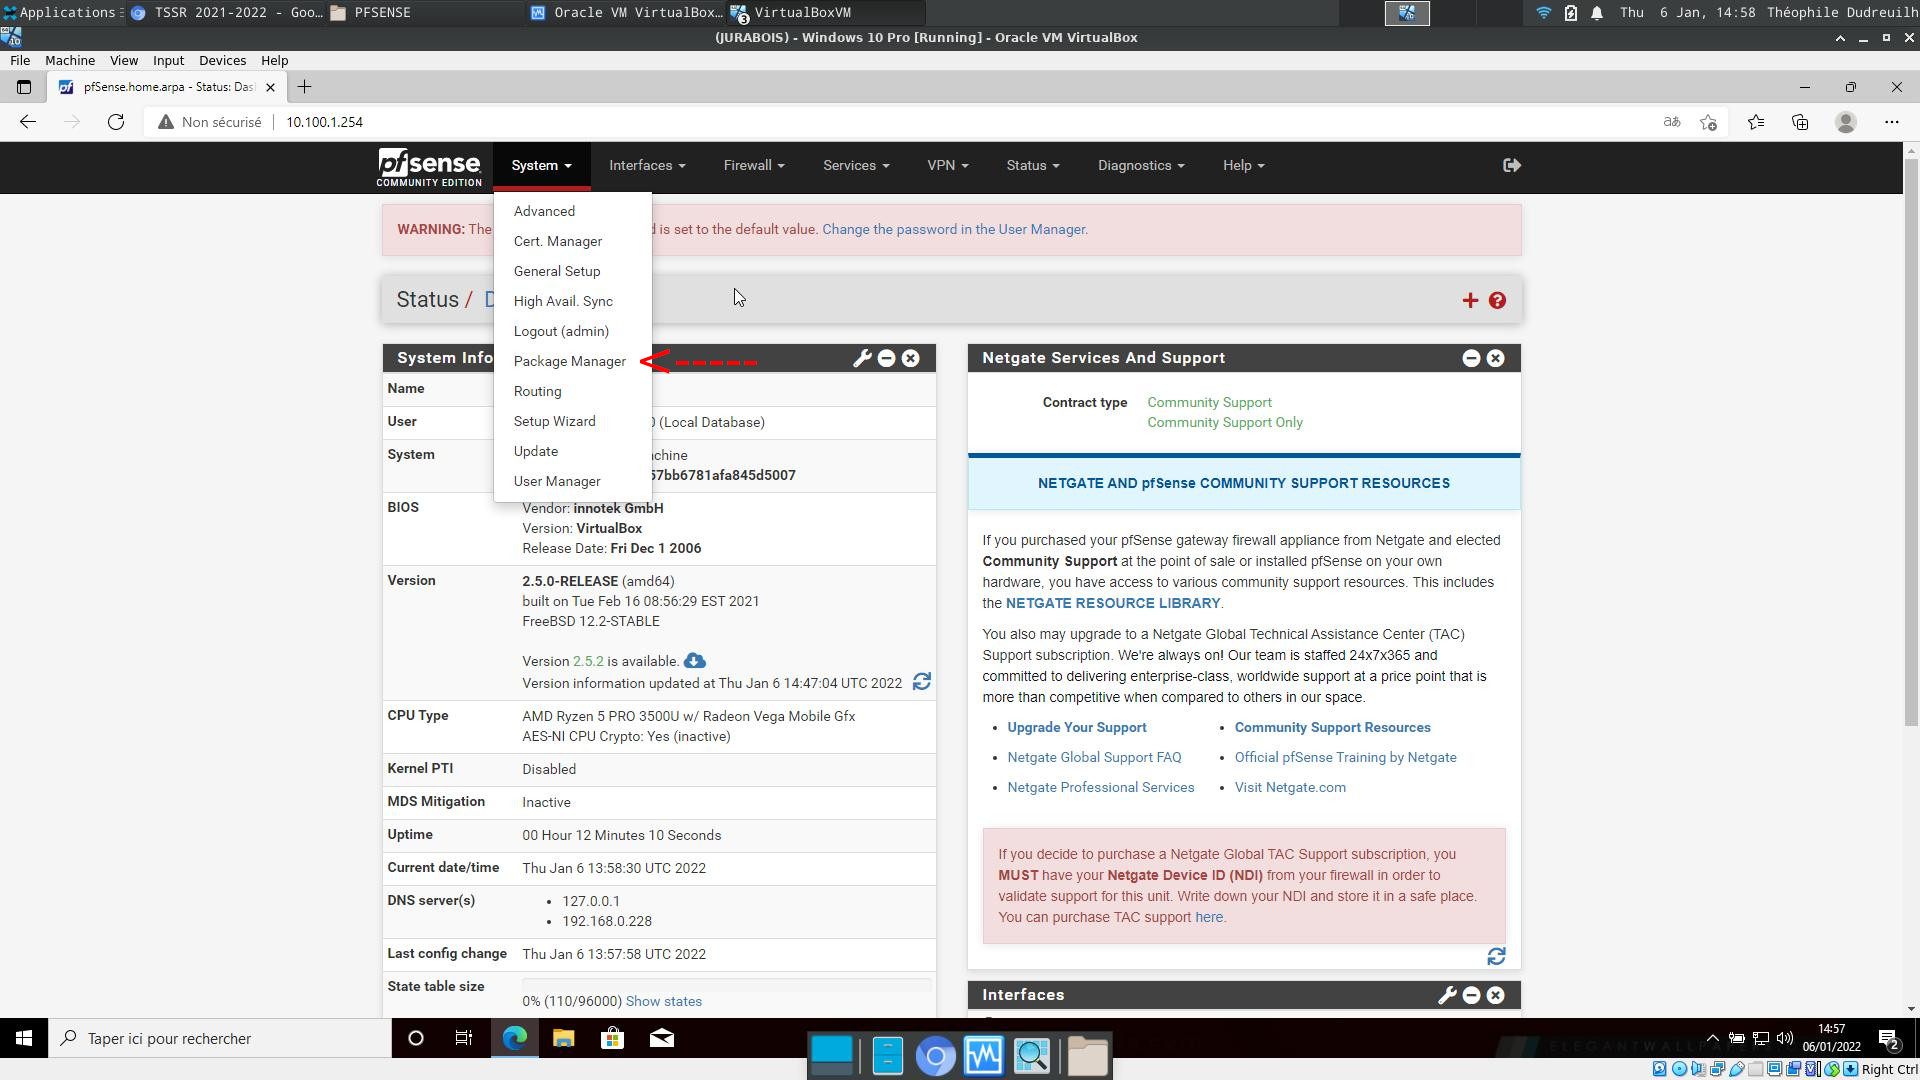Expand the Firewall dropdown menu
1920x1080 pixels.
point(753,165)
